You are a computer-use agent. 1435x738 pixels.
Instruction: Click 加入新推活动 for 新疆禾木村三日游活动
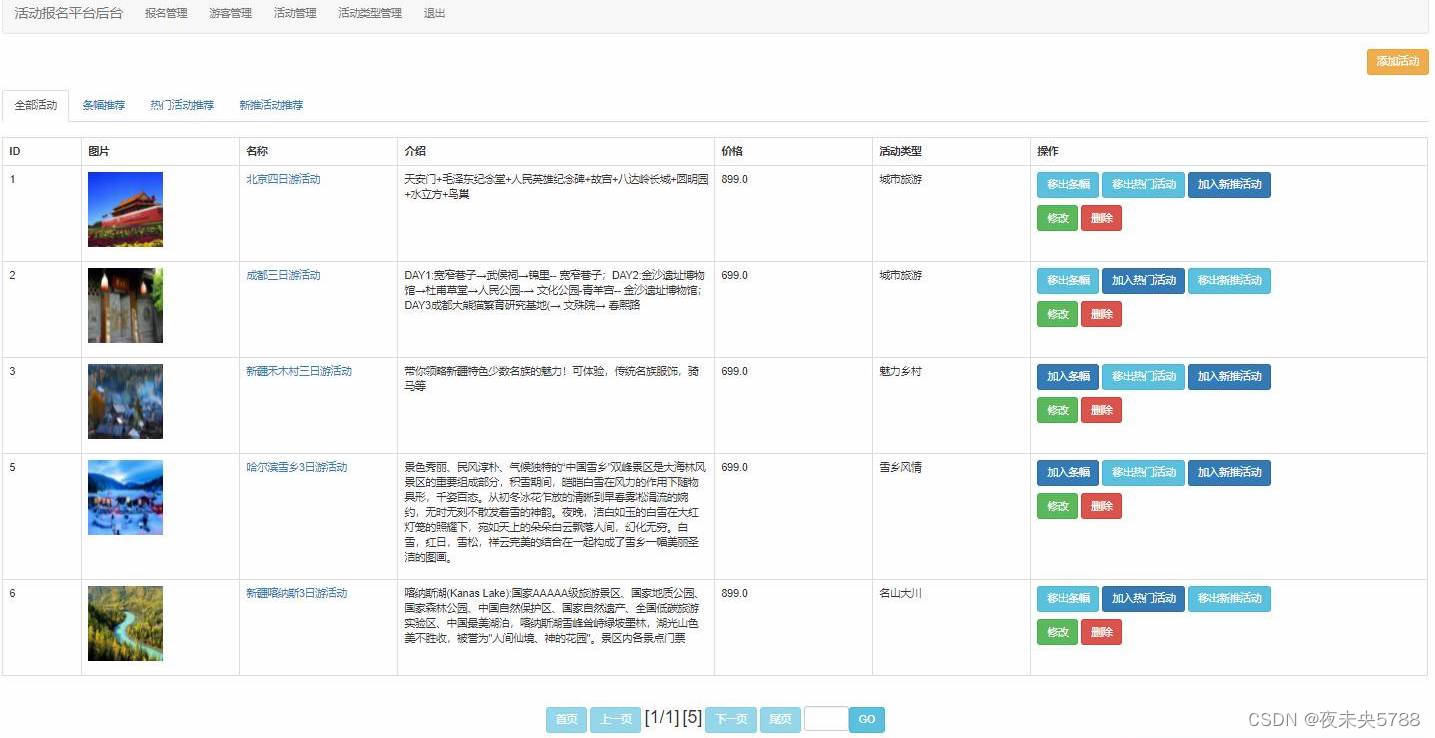click(x=1229, y=377)
